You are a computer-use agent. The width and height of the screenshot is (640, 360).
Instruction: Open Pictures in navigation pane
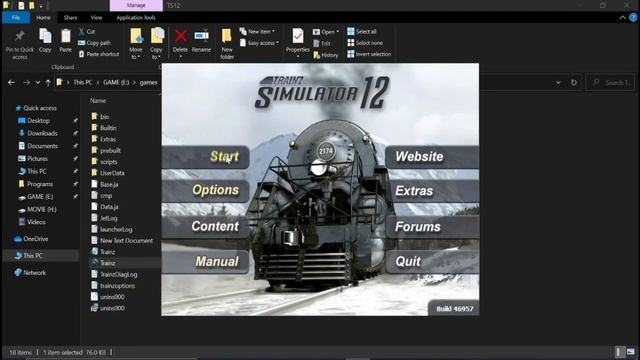pyautogui.click(x=33, y=159)
